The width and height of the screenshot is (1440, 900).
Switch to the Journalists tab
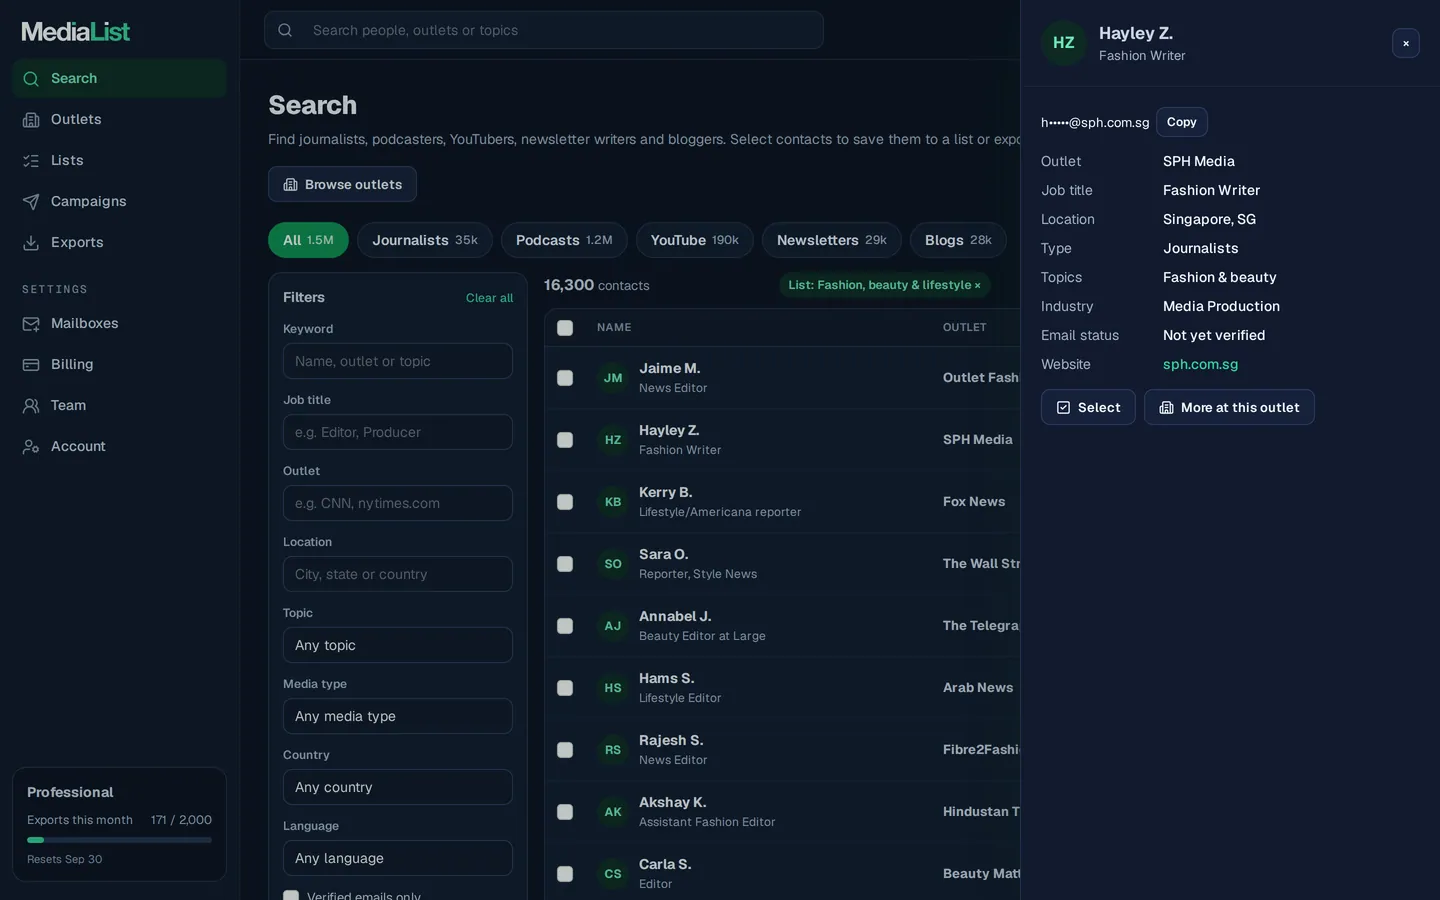[425, 240]
